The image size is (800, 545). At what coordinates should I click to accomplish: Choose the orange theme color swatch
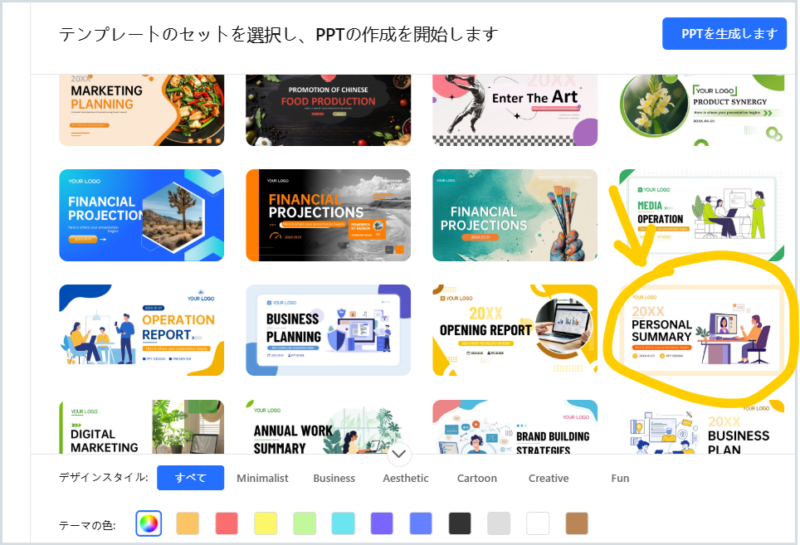pyautogui.click(x=187, y=523)
